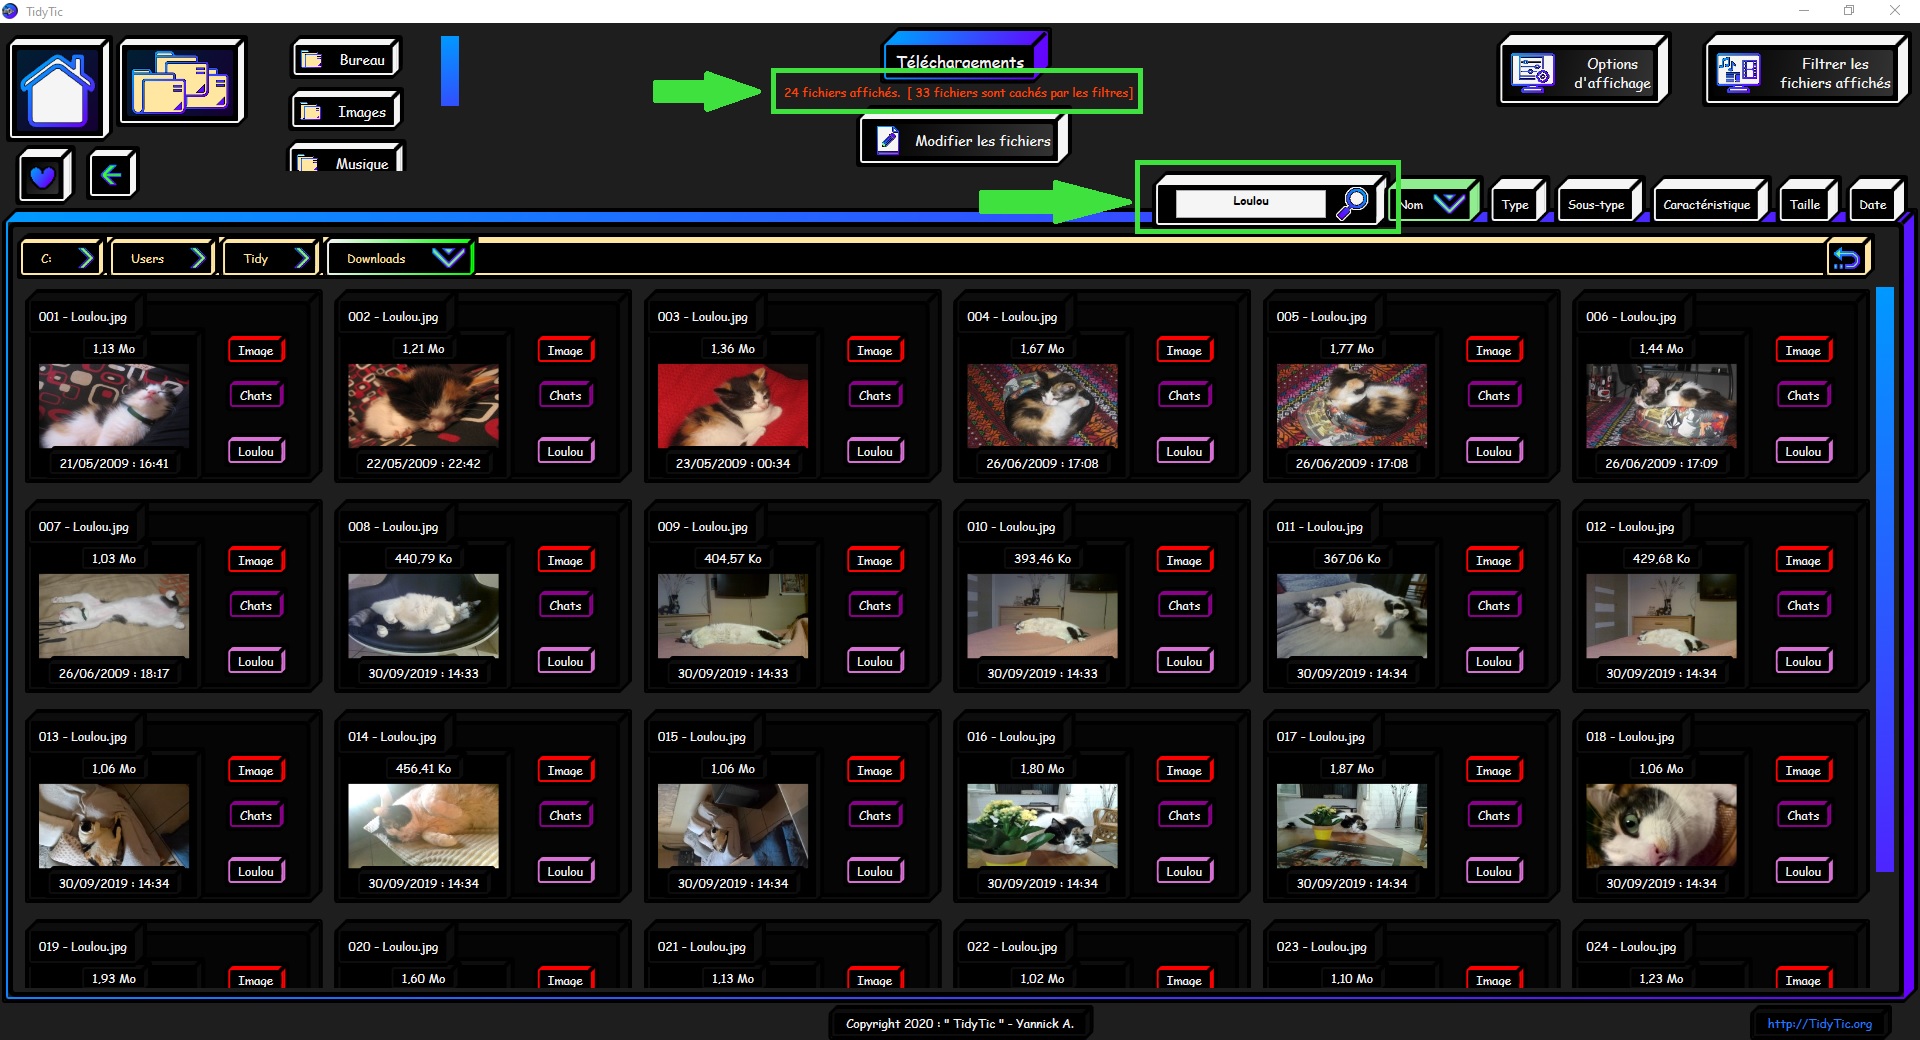Open the Musique folder shortcut
This screenshot has height=1040, width=1920.
[x=346, y=160]
